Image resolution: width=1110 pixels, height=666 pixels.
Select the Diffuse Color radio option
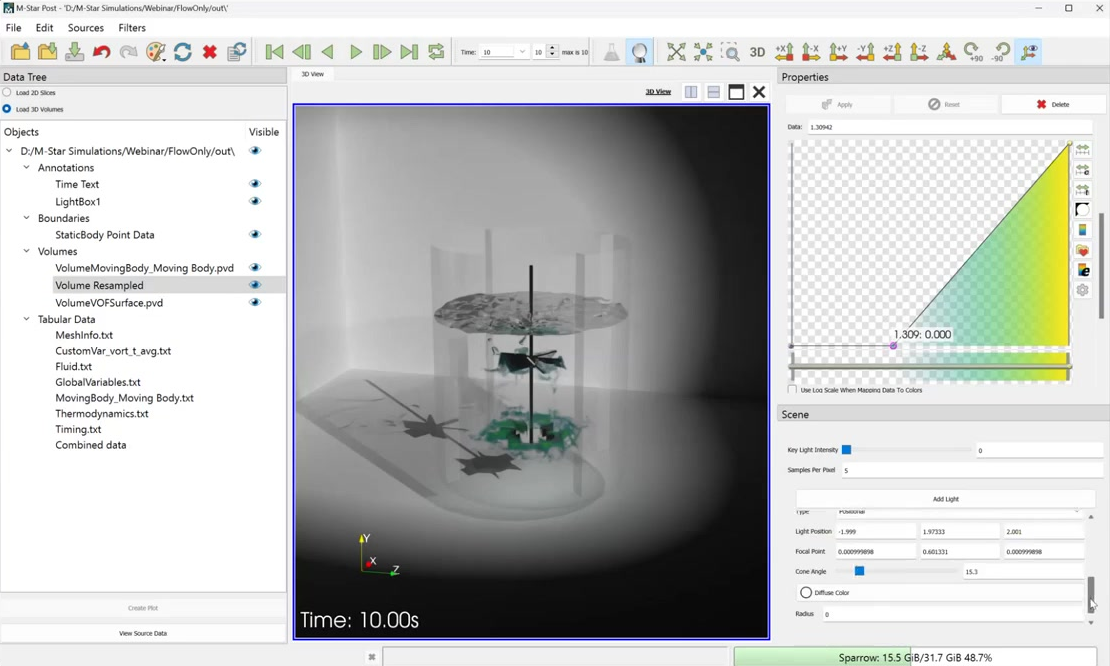point(806,592)
